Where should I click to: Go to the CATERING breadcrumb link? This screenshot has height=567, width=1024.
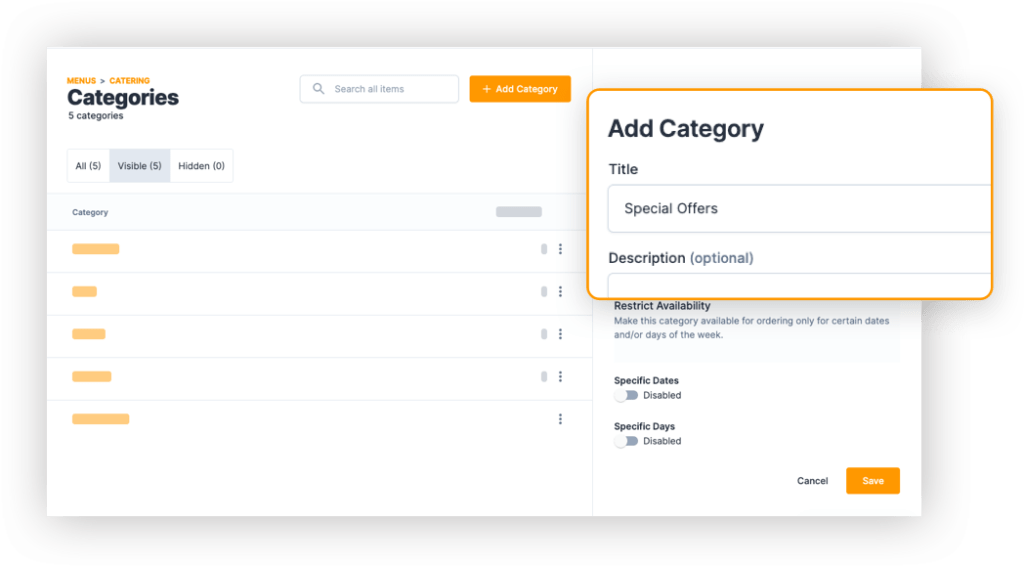129,80
